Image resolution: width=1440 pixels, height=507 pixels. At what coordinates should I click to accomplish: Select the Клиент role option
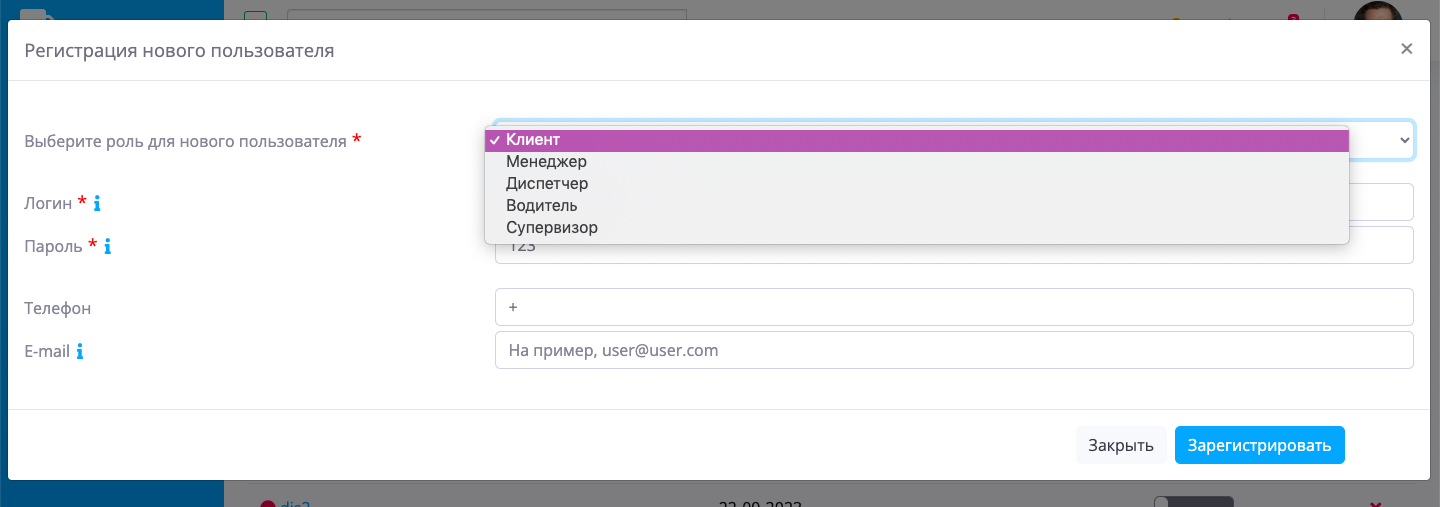click(x=533, y=140)
